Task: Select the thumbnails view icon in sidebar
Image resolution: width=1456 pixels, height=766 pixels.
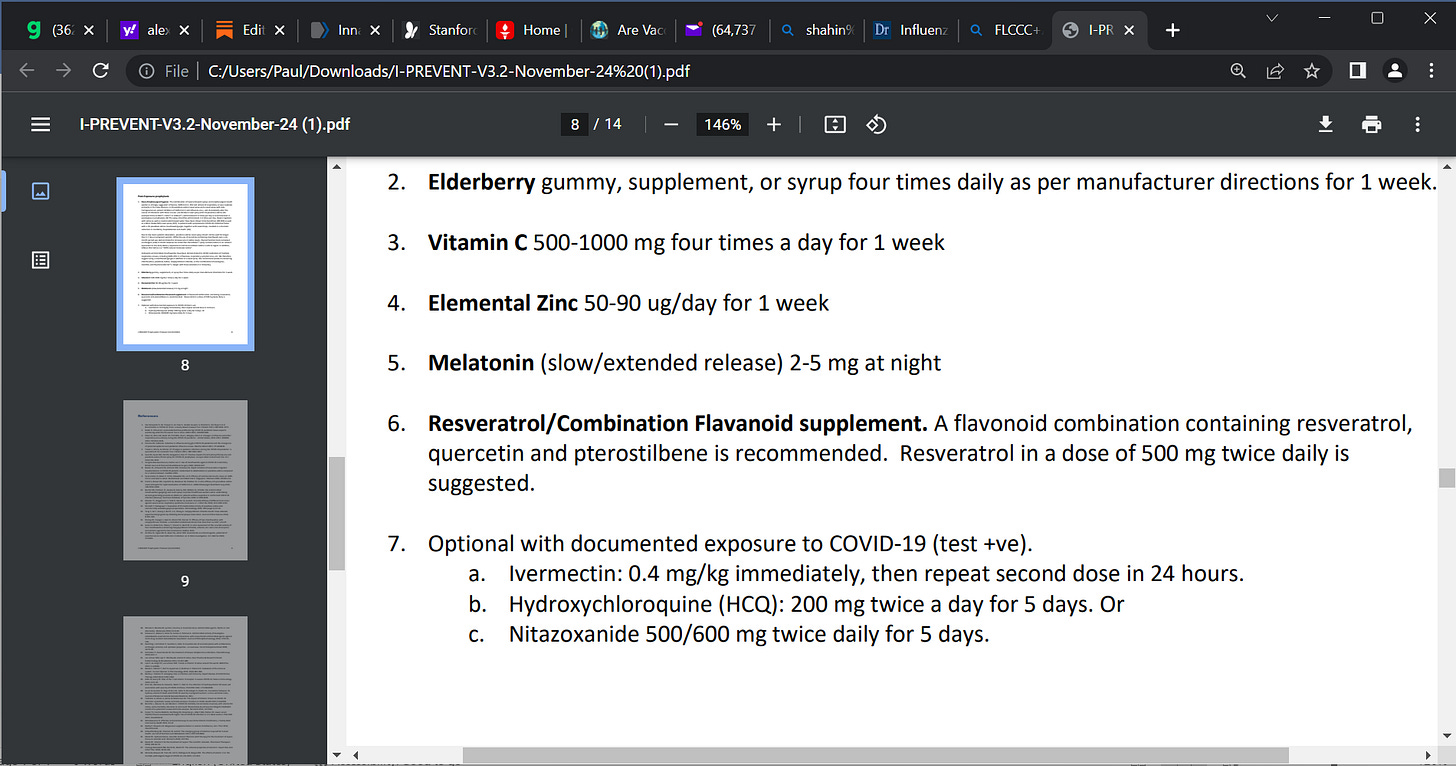Action: [x=40, y=190]
